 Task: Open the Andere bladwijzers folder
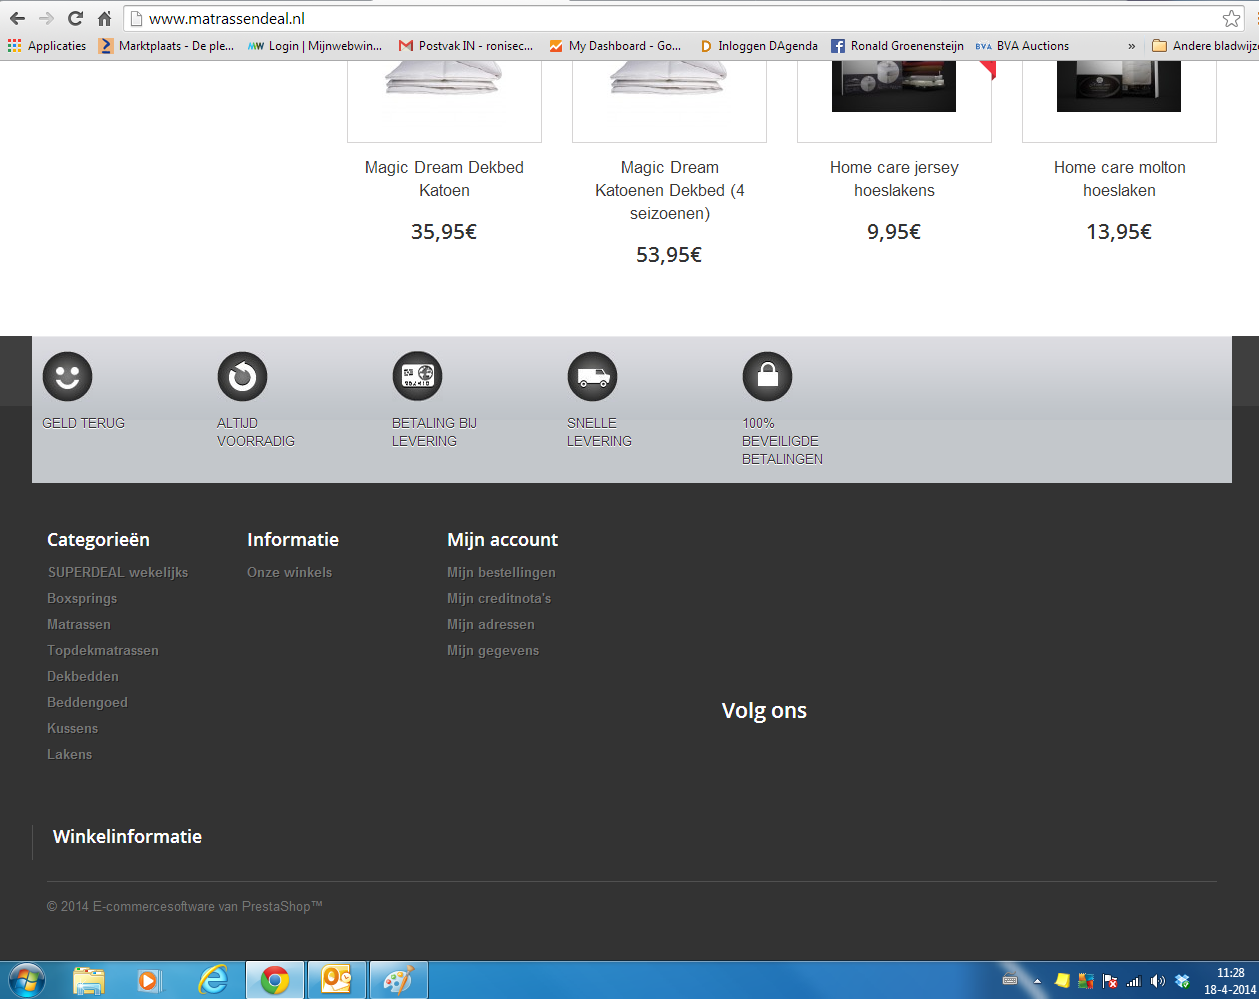pyautogui.click(x=1205, y=46)
